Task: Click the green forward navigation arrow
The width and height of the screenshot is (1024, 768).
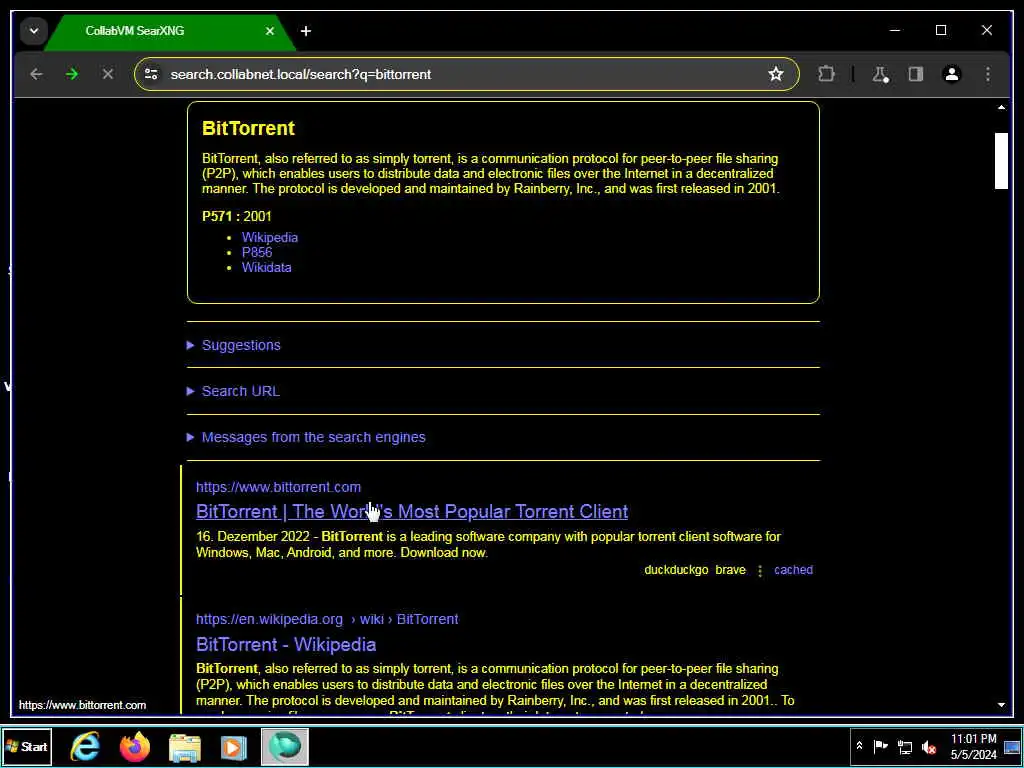Action: tap(72, 74)
